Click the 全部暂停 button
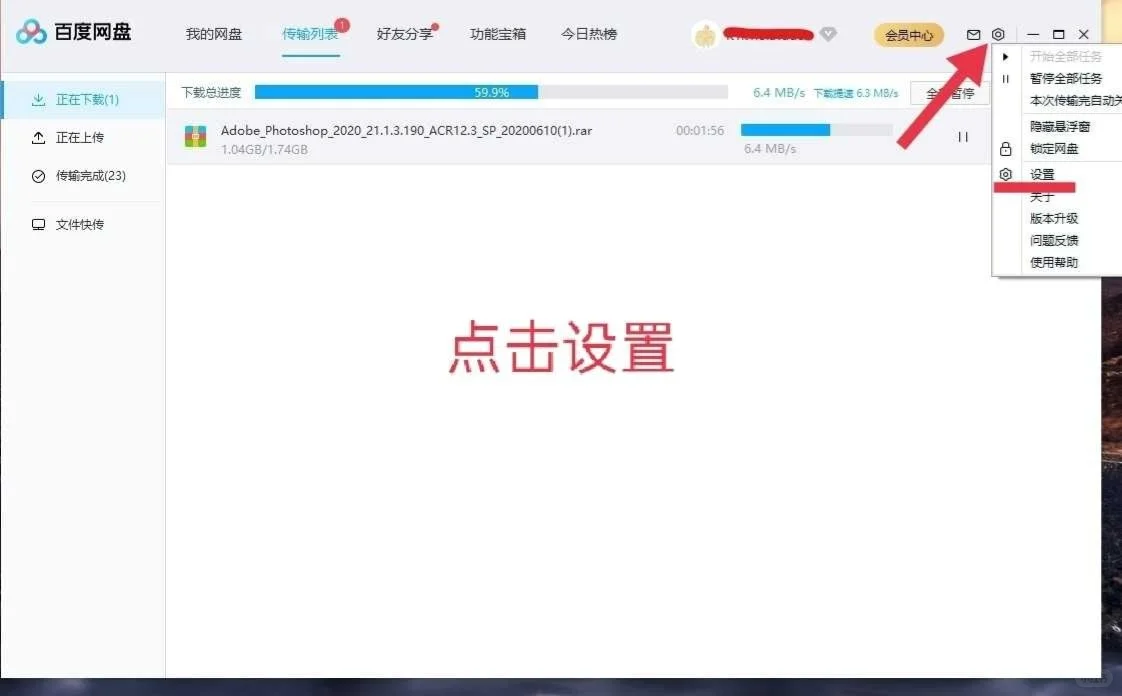Screen dimensions: 1122x696 click(949, 91)
